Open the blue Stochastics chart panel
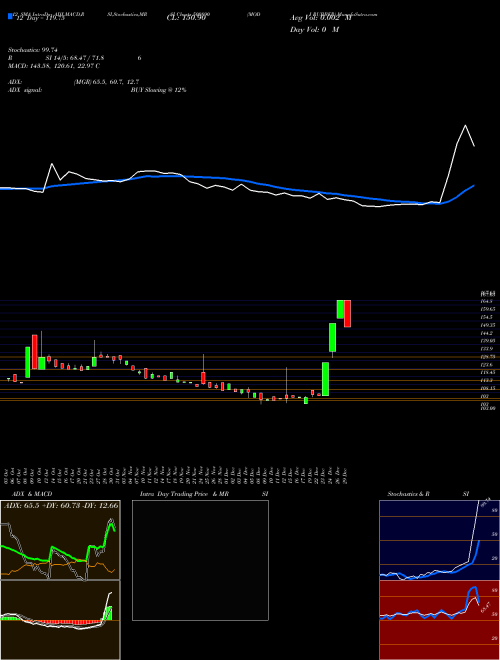 click(x=439, y=540)
